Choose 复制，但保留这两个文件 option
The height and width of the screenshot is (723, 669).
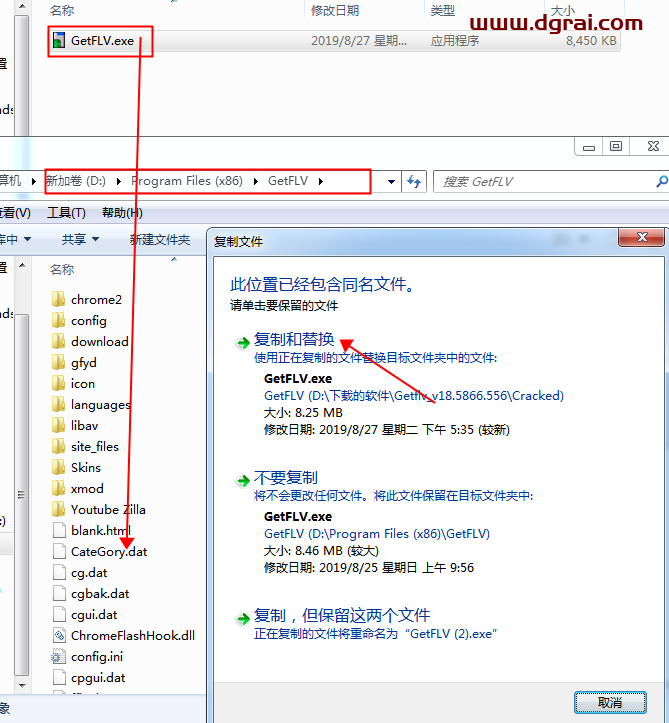342,615
